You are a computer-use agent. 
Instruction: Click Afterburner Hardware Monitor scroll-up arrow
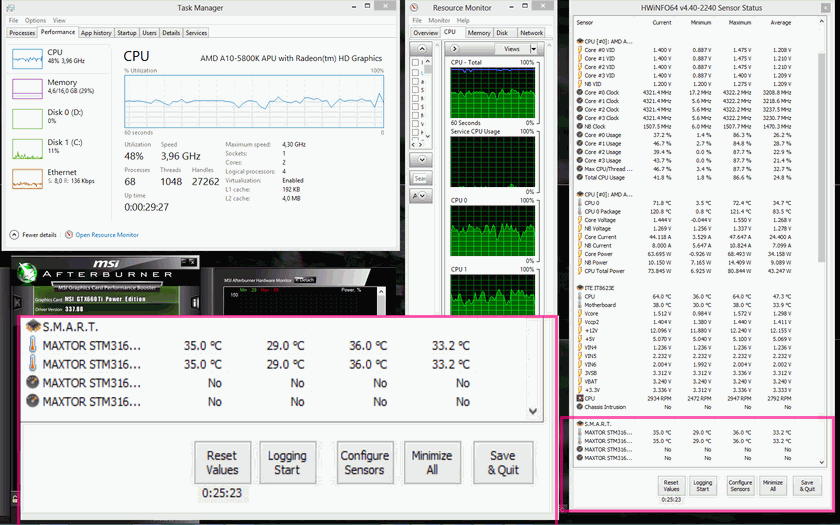(381, 292)
